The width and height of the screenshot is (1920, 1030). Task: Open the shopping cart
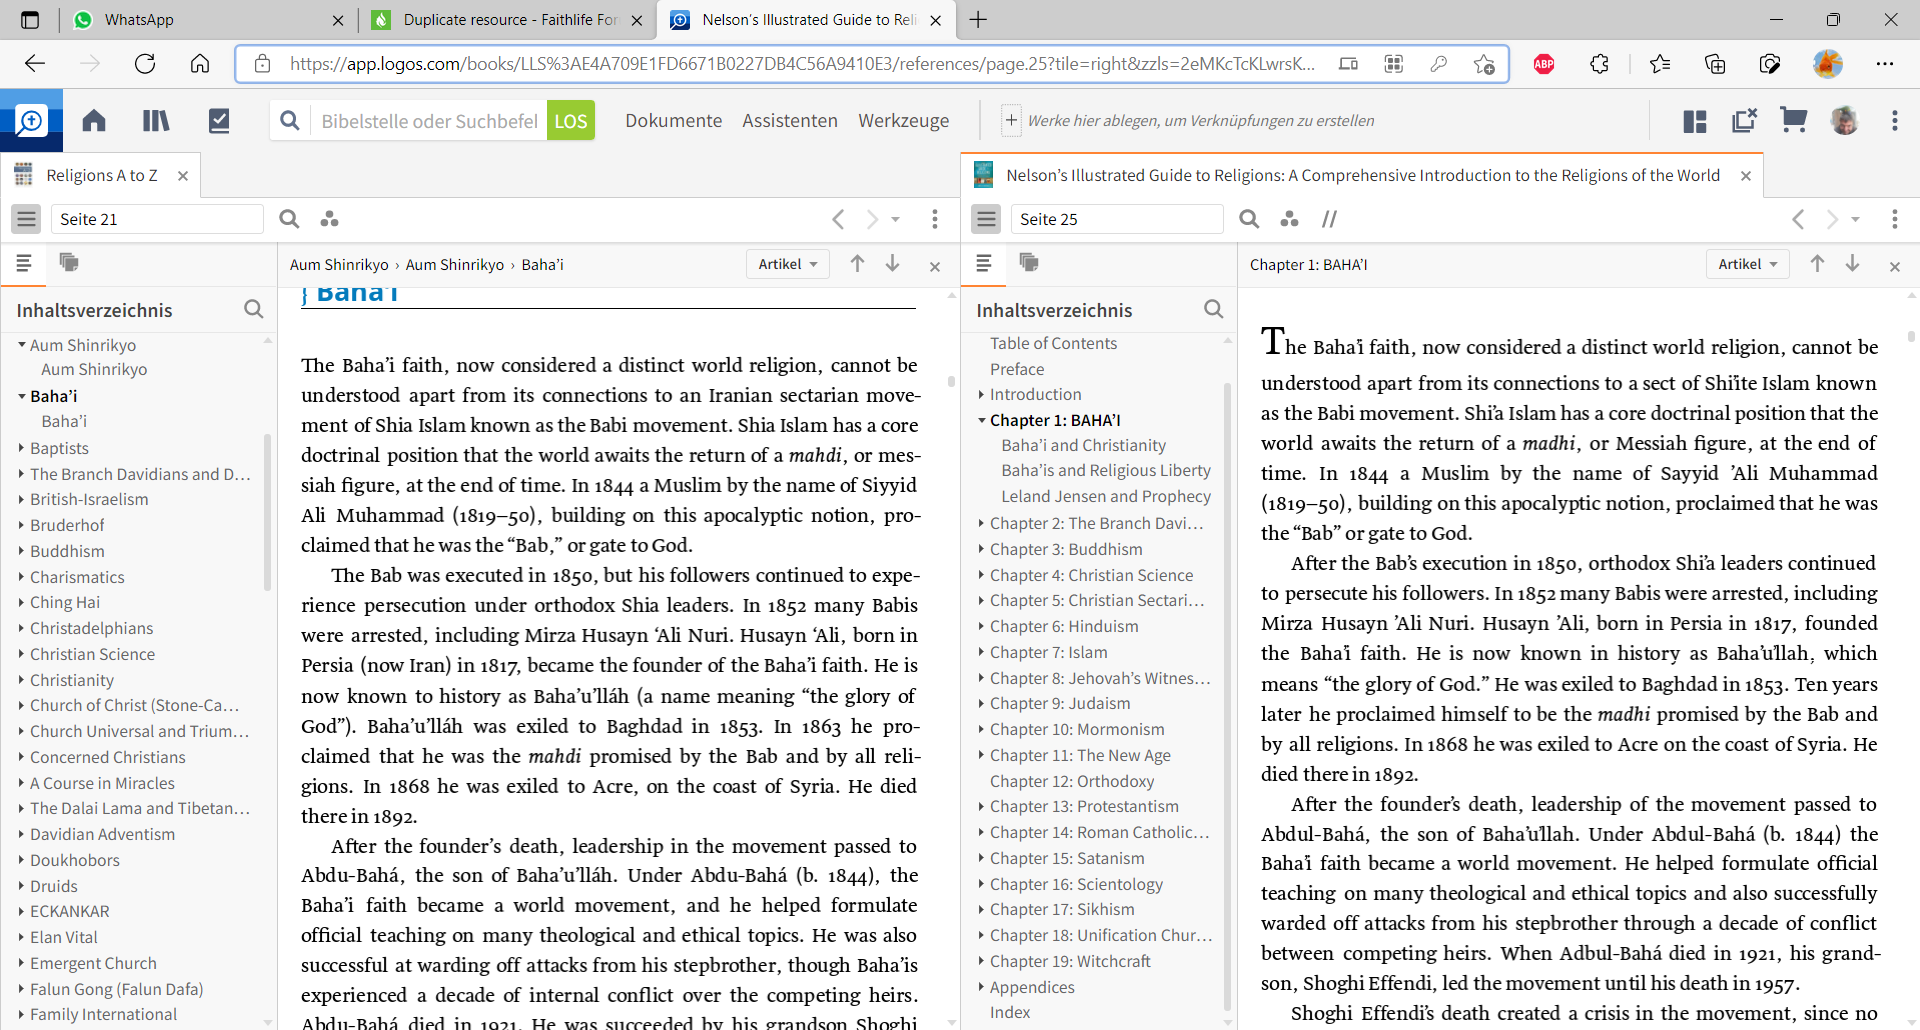tap(1794, 121)
